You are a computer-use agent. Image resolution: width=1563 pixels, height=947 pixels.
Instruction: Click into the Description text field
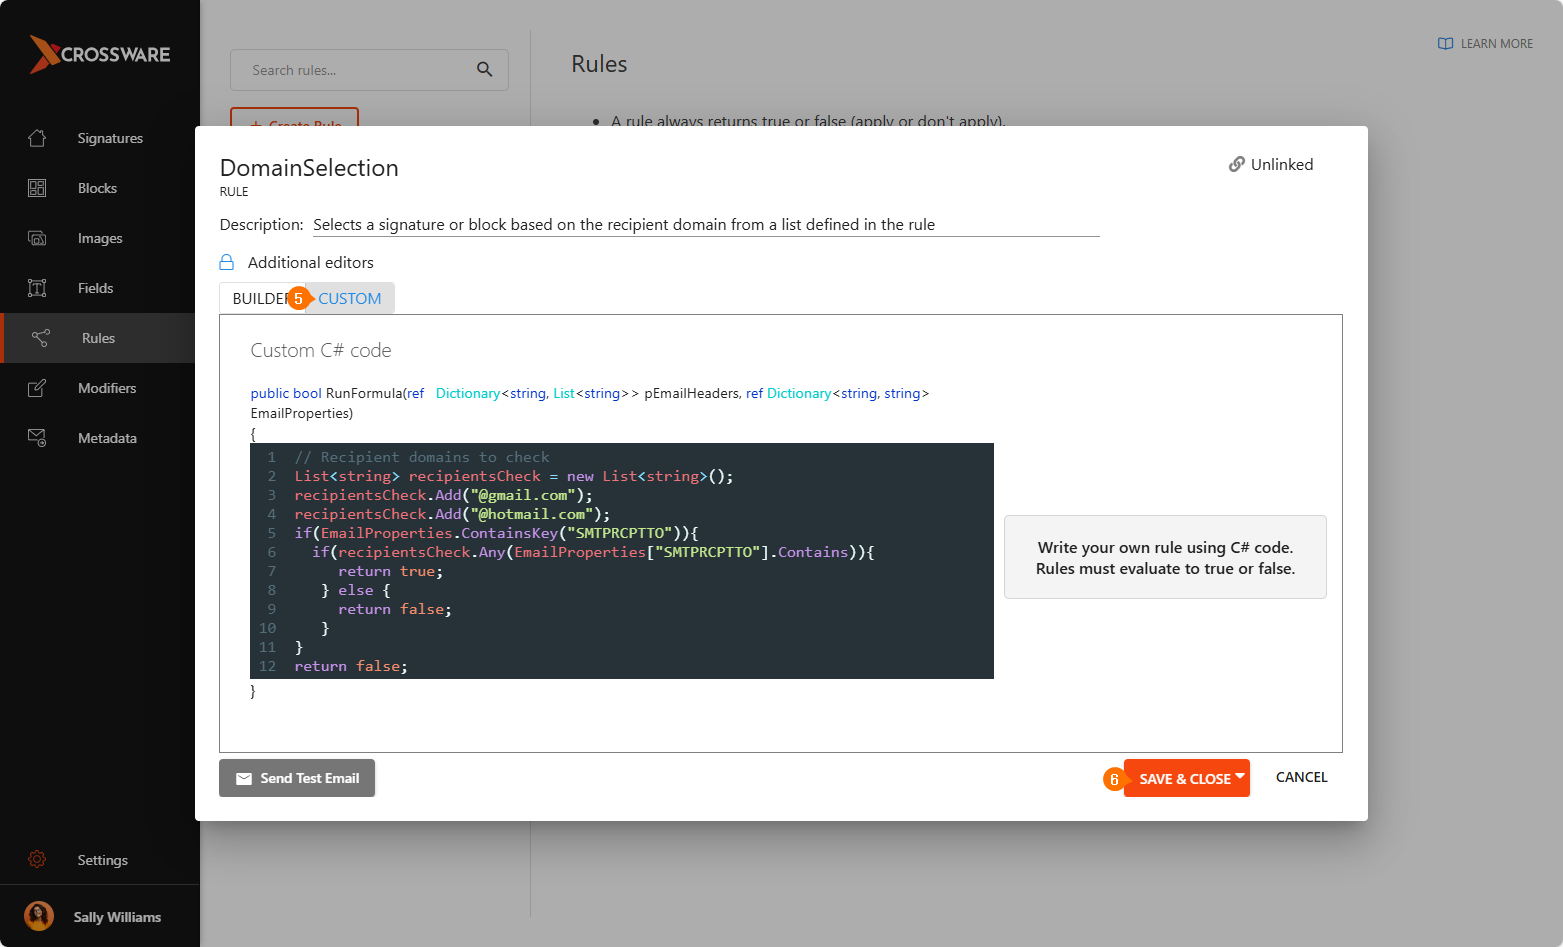pos(705,225)
